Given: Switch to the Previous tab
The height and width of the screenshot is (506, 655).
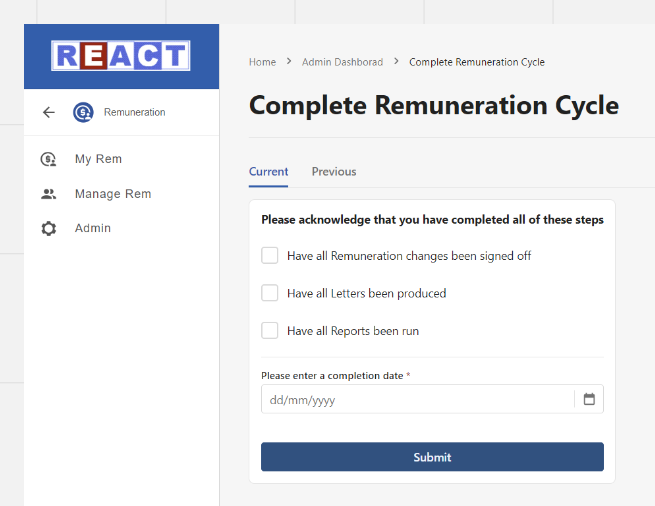Looking at the screenshot, I should coord(334,172).
